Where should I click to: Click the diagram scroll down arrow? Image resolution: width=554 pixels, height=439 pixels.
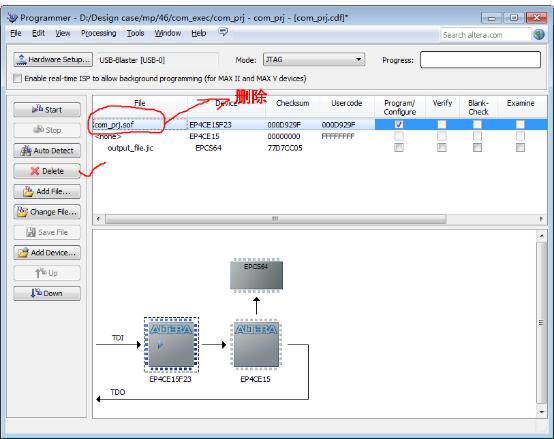click(x=541, y=411)
